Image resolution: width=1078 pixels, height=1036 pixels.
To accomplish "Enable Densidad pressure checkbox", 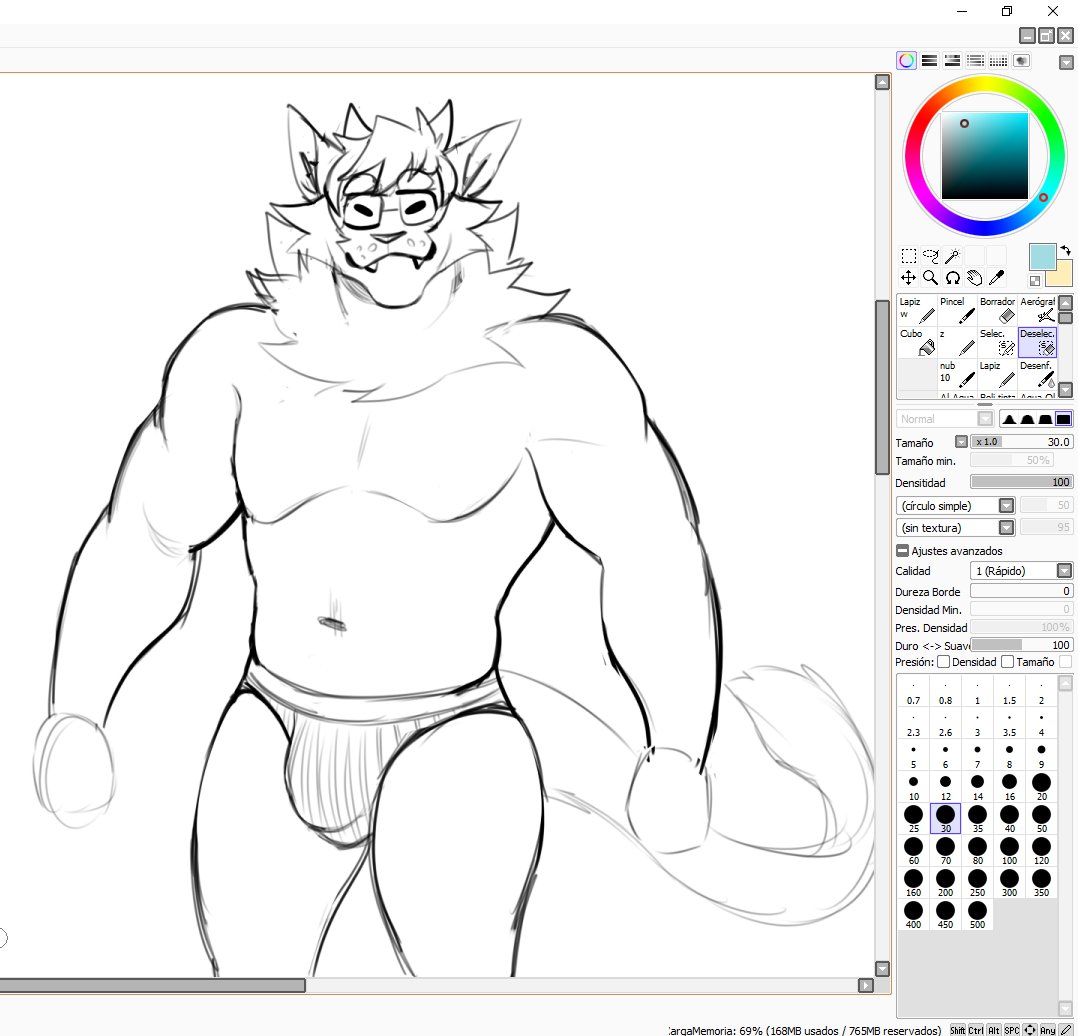I will pos(943,662).
